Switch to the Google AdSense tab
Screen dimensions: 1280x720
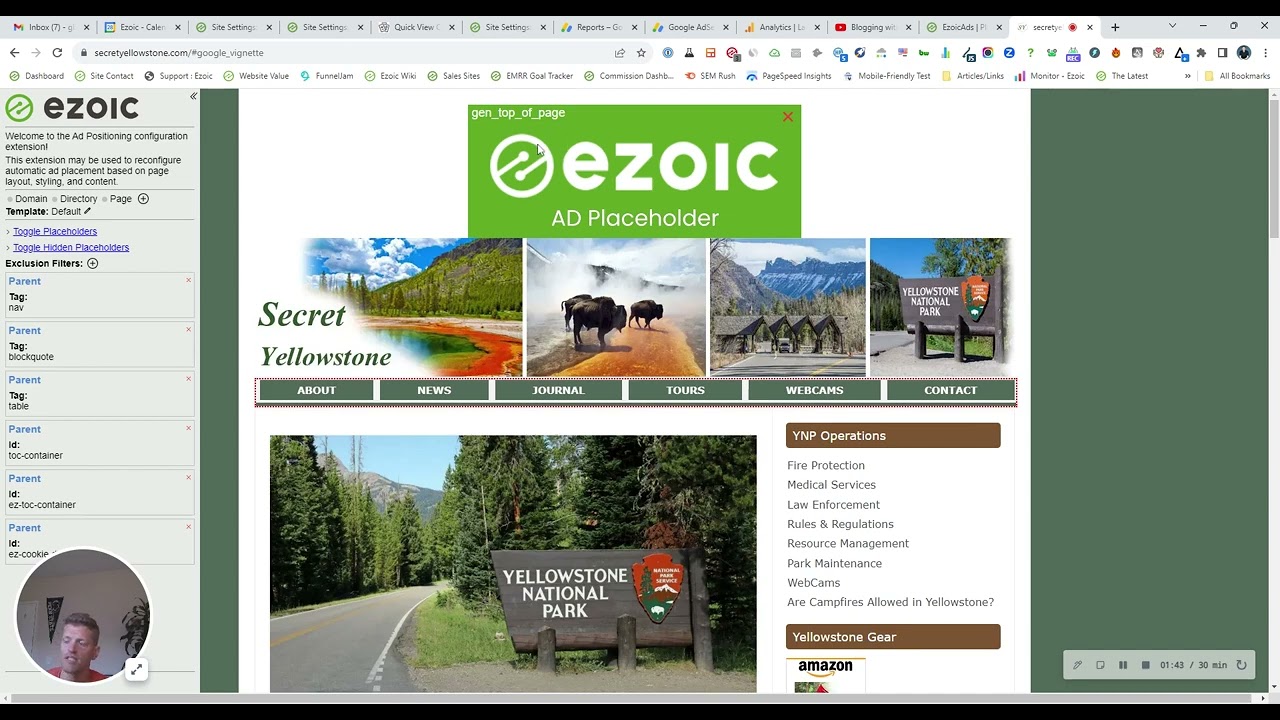[690, 27]
